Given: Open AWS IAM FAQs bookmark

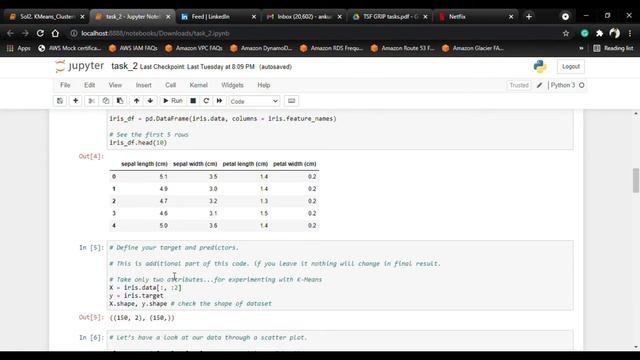Looking at the screenshot, I should point(133,48).
